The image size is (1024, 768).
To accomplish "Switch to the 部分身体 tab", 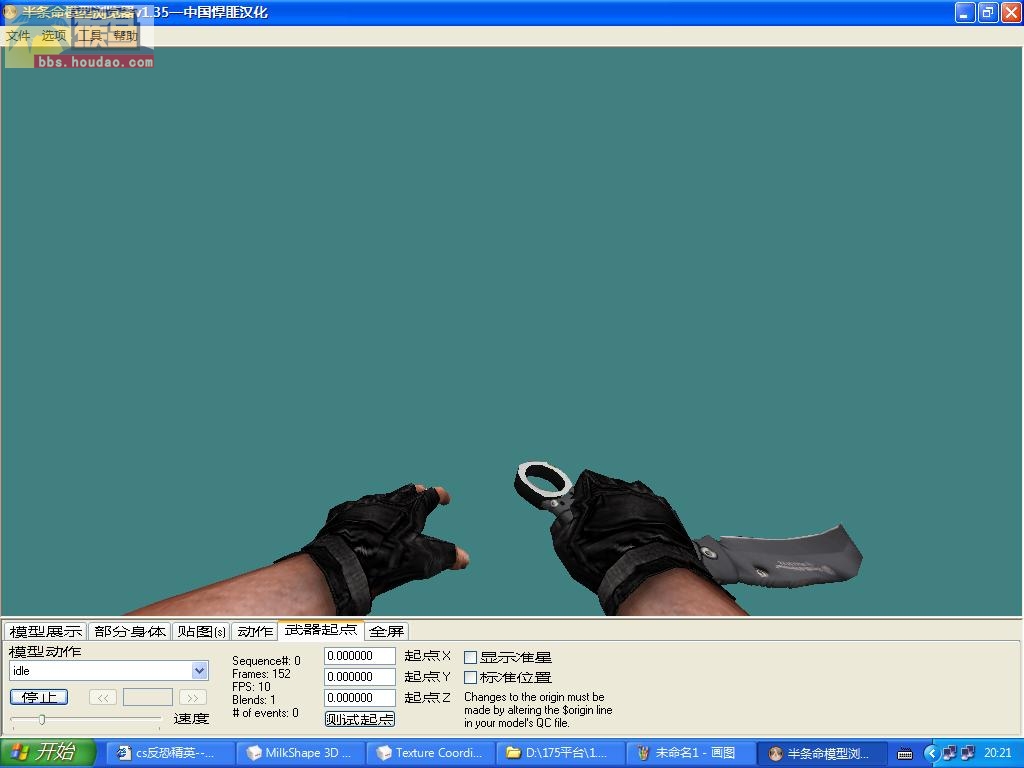I will (x=130, y=632).
